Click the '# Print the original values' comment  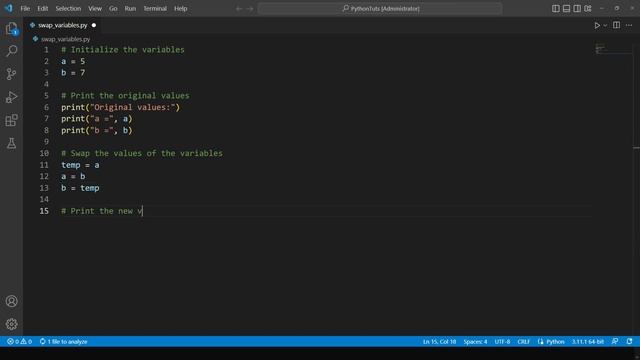pyautogui.click(x=125, y=96)
